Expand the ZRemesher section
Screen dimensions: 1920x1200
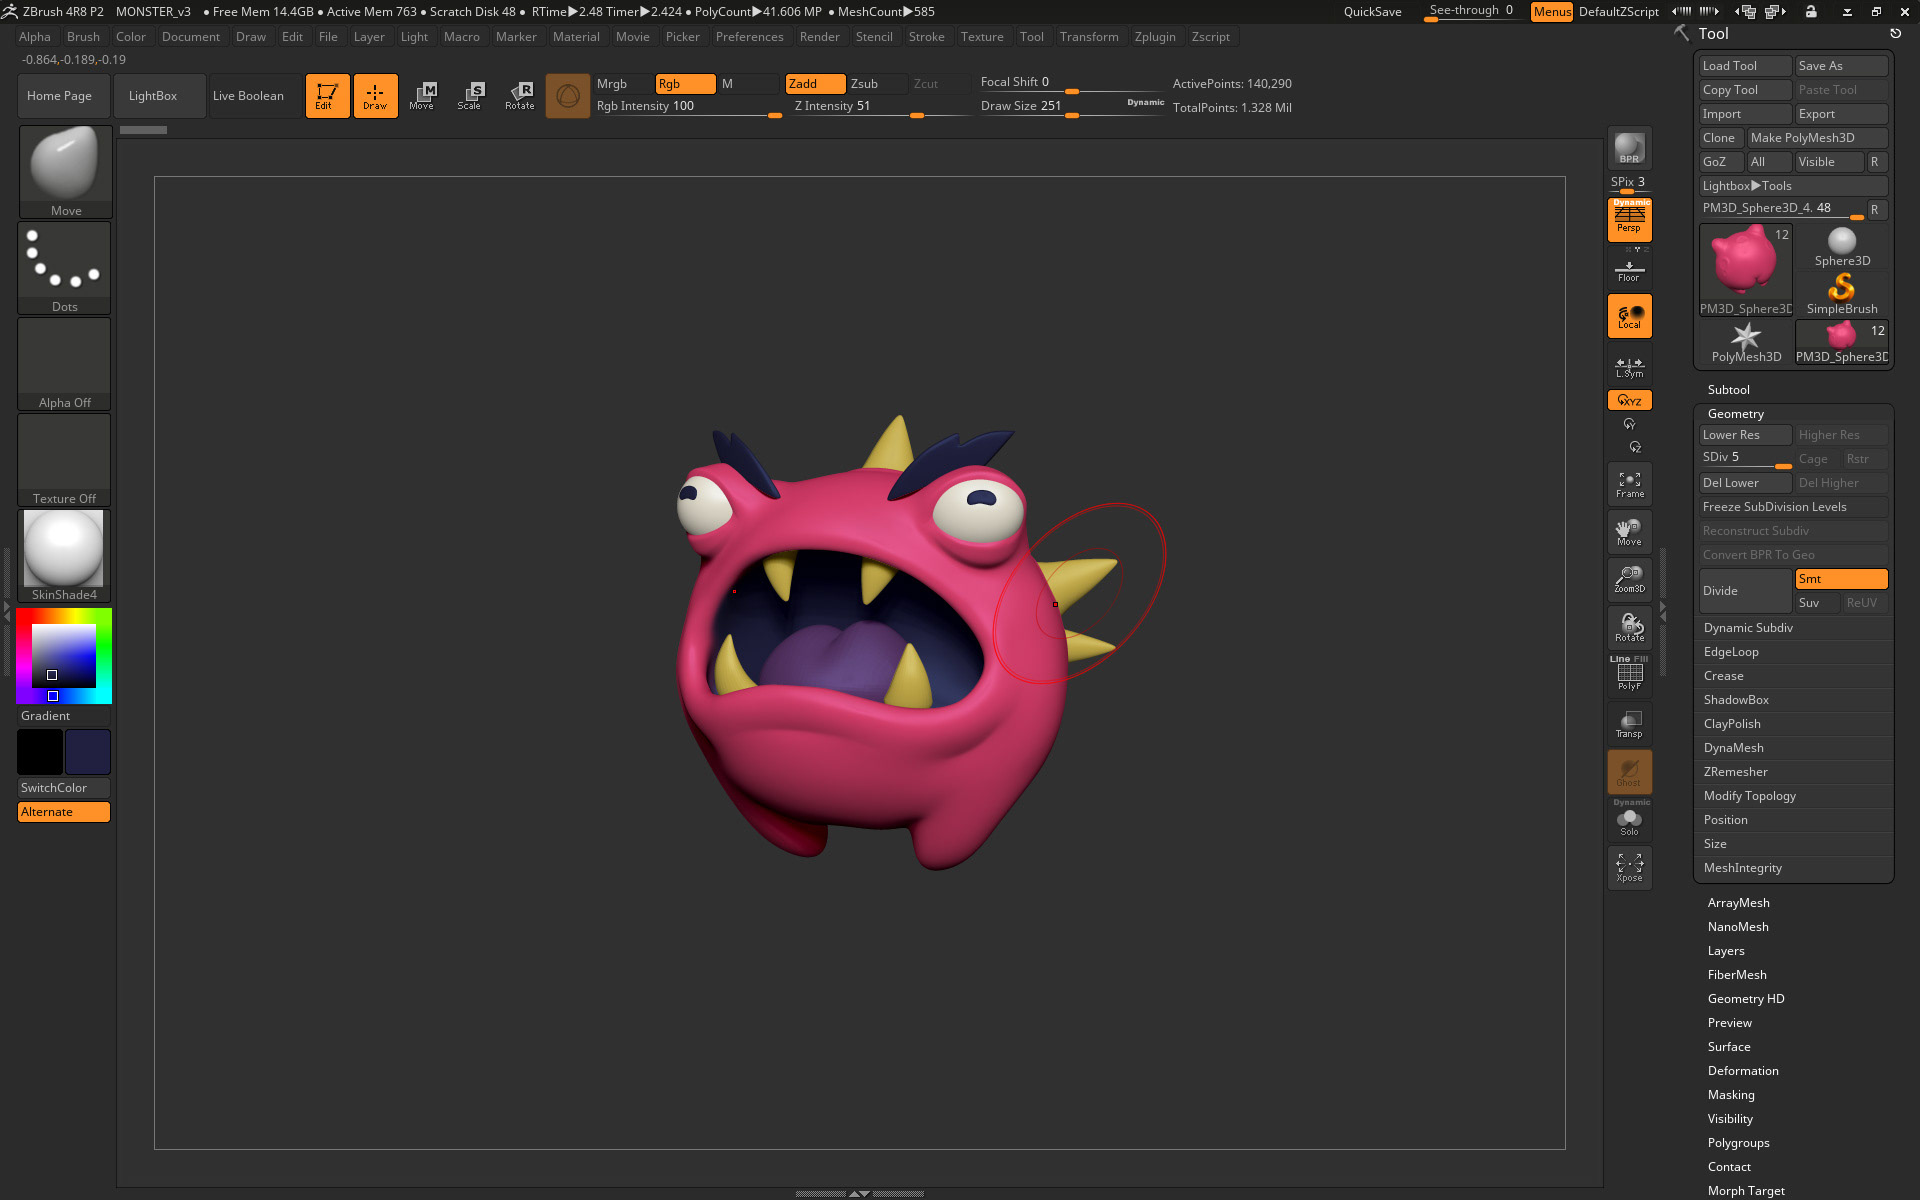point(1735,772)
